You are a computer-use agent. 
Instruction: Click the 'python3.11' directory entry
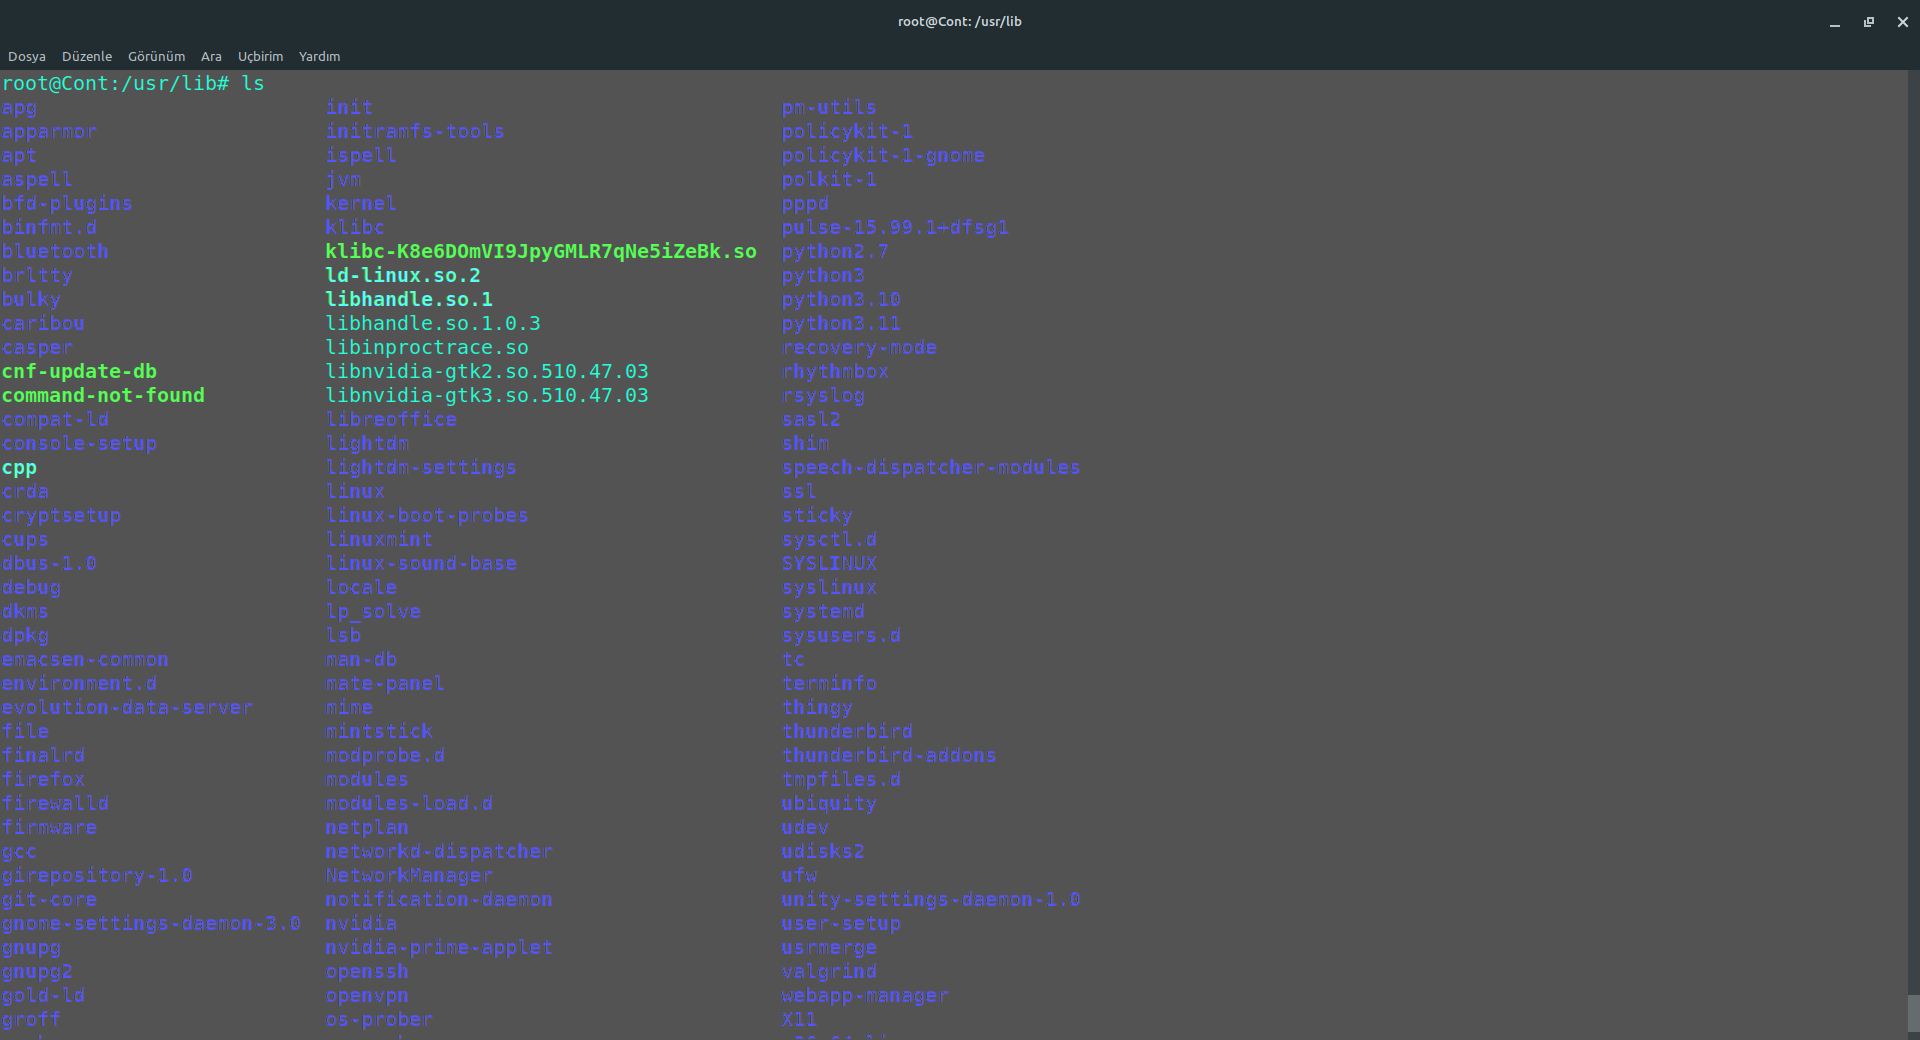coord(841,324)
